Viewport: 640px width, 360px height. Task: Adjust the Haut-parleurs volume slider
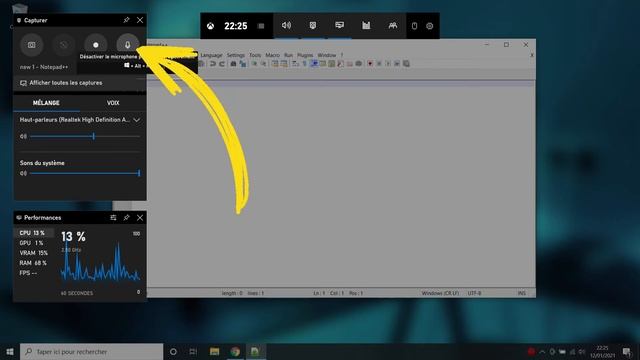pos(85,136)
